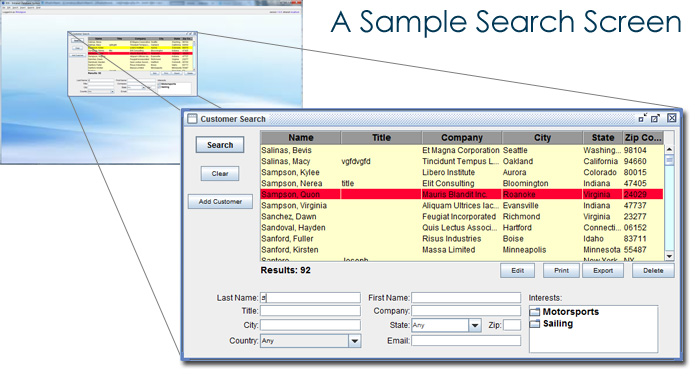Click scrollbar up arrow in results
Image resolution: width=700 pixels, height=381 pixels.
pyautogui.click(x=669, y=149)
